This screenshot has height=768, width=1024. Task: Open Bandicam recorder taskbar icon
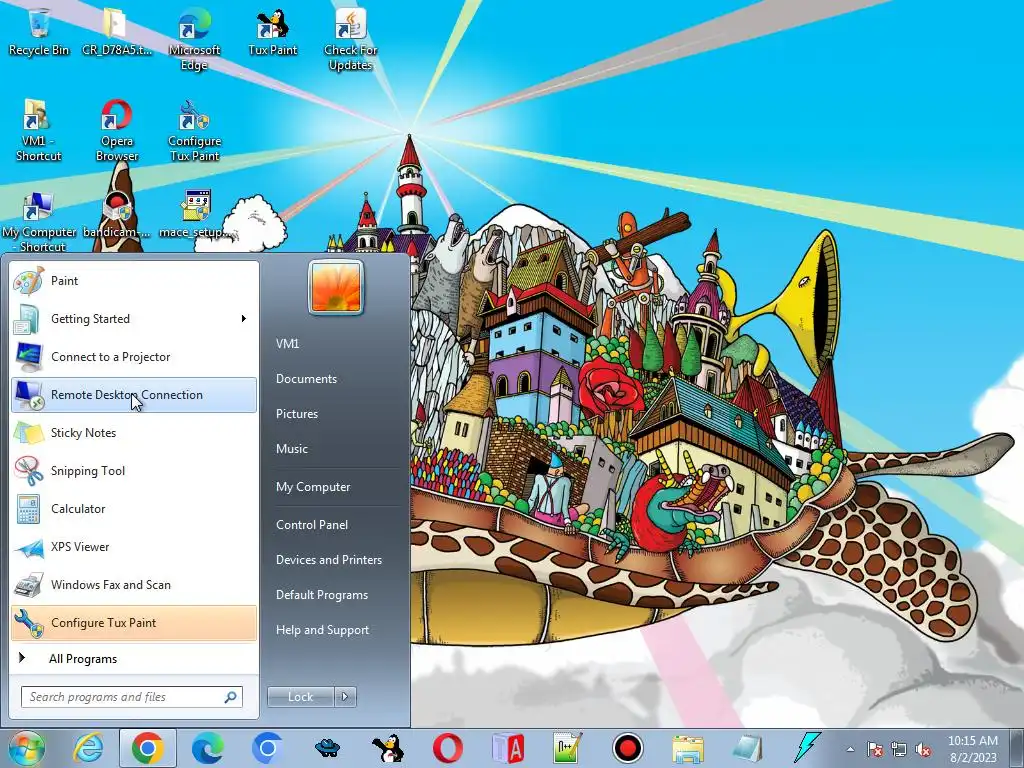628,748
